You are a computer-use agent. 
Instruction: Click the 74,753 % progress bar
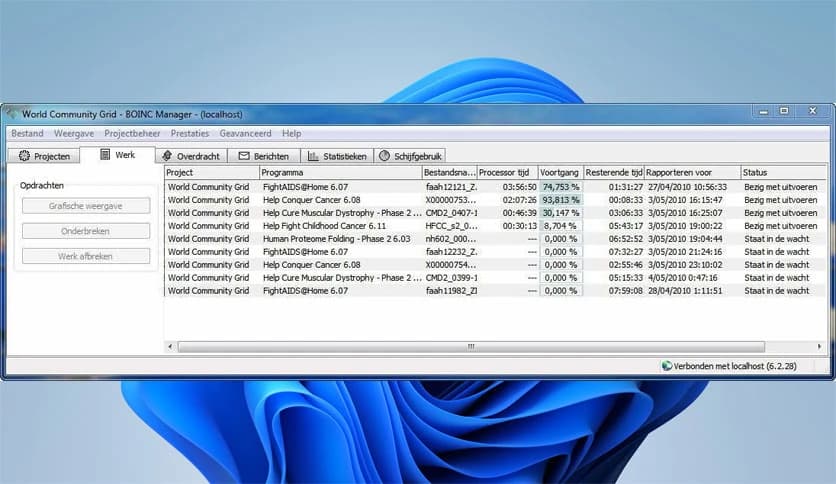561,187
